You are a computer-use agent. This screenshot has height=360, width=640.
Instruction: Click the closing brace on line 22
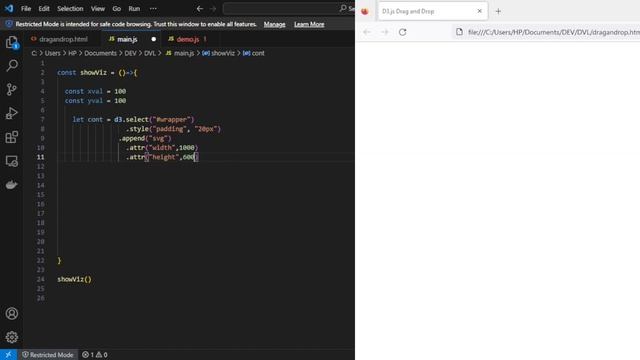[59, 260]
